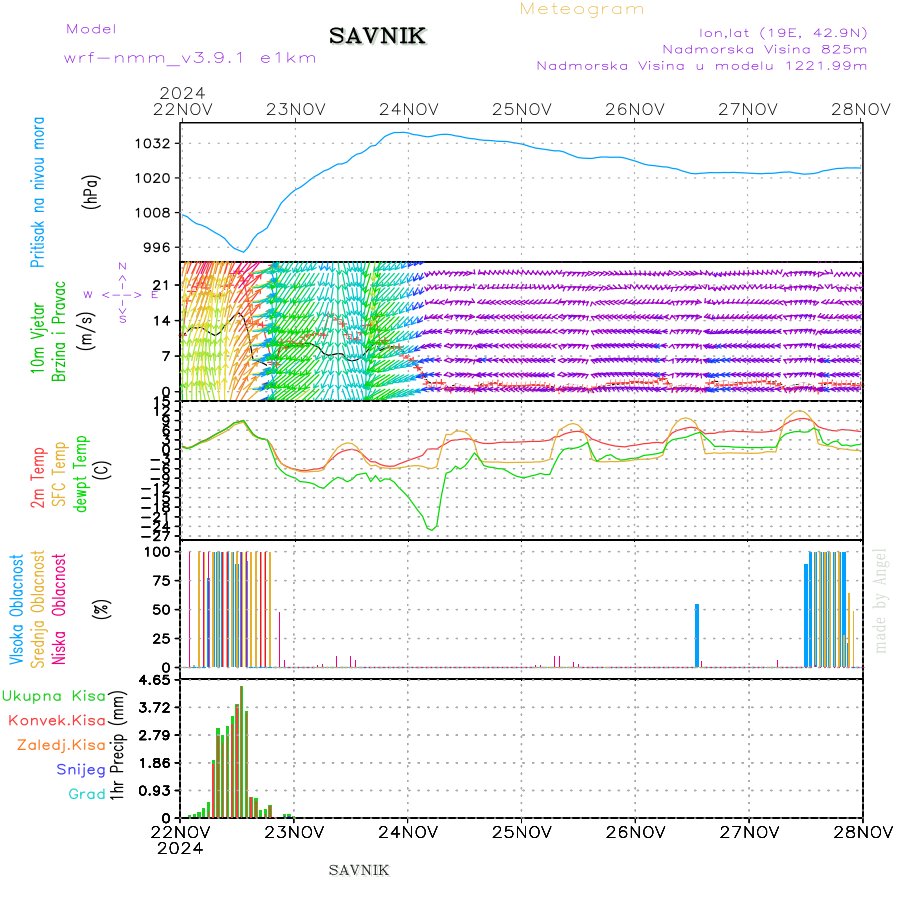900x900 pixels.
Task: Click the 100 value on cloudiness axis
Action: pos(157,552)
